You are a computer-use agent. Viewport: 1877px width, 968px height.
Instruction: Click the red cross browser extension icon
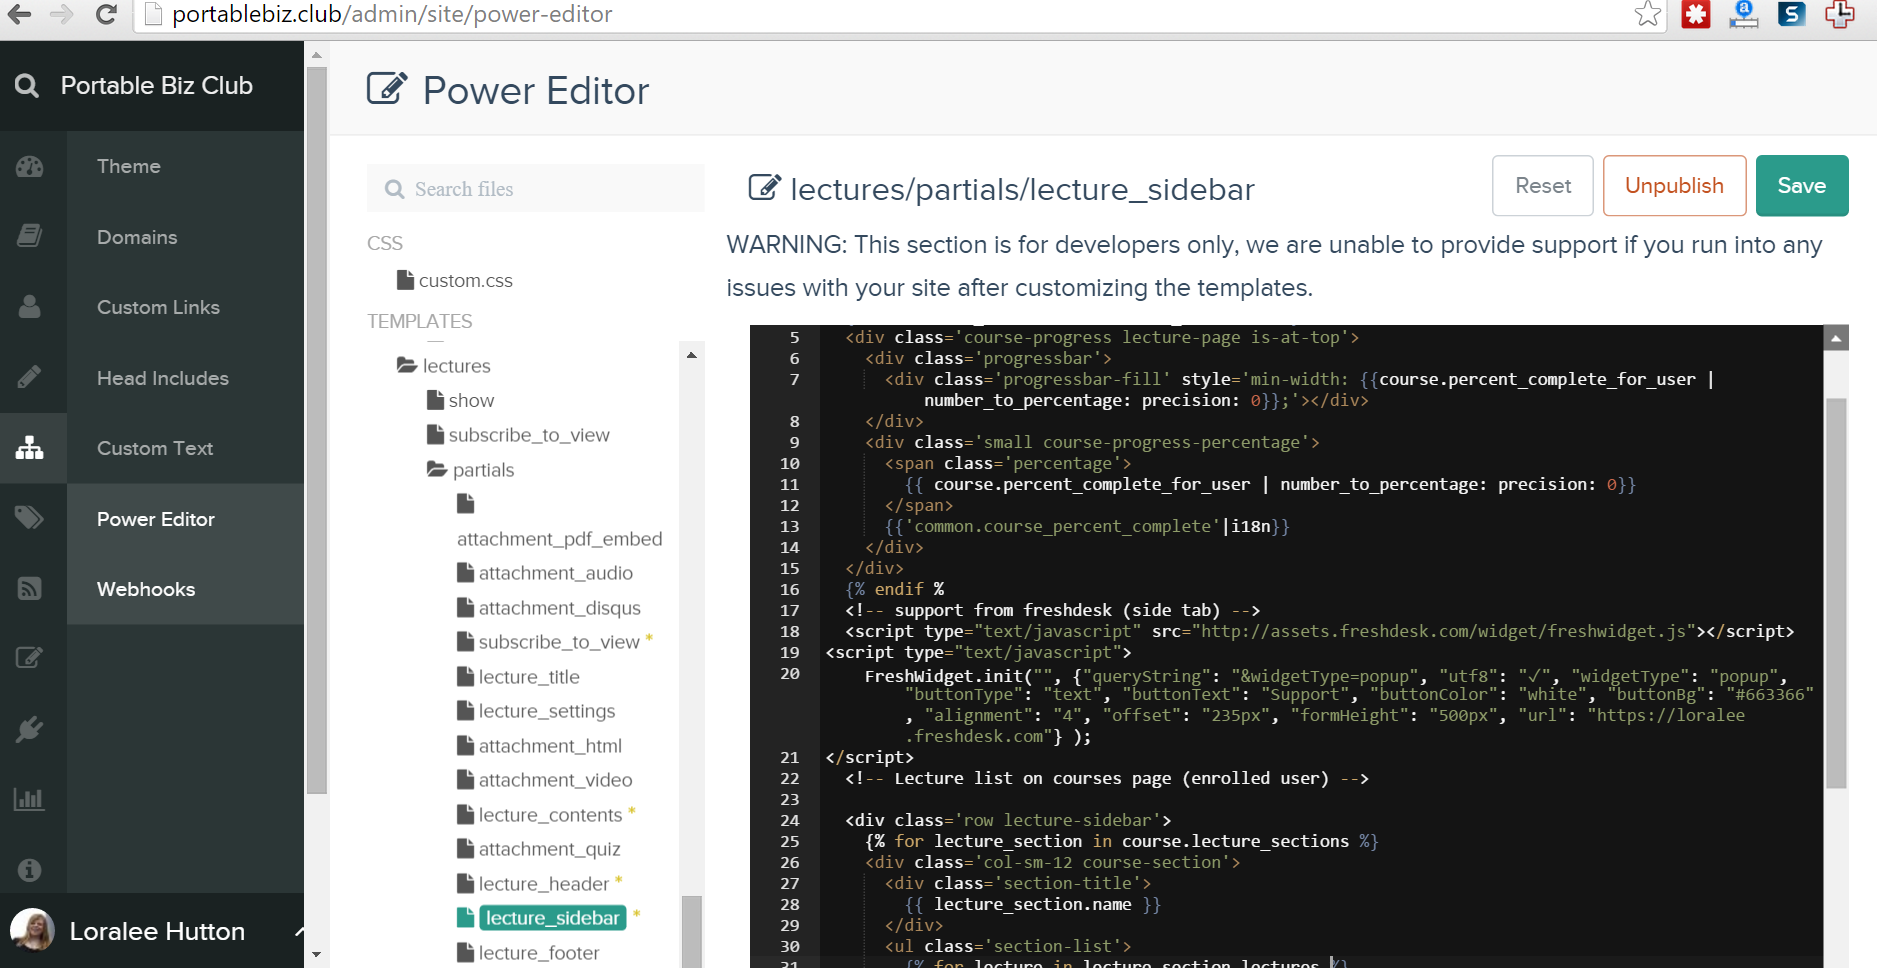pyautogui.click(x=1840, y=14)
